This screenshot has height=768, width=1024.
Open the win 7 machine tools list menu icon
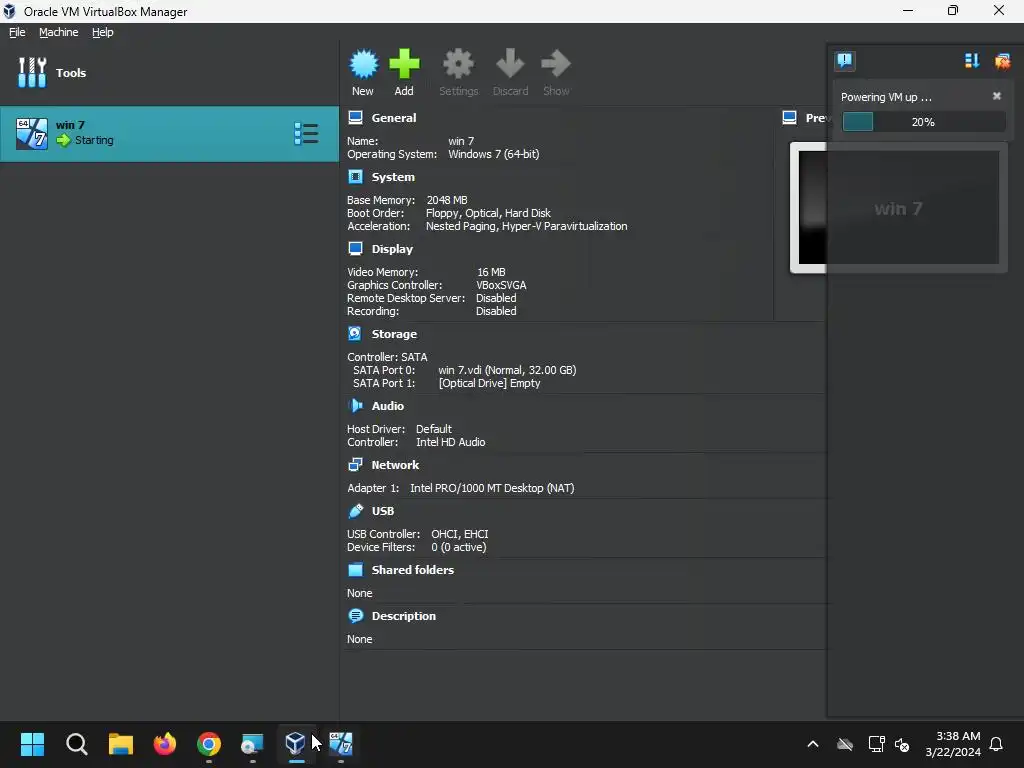click(306, 134)
